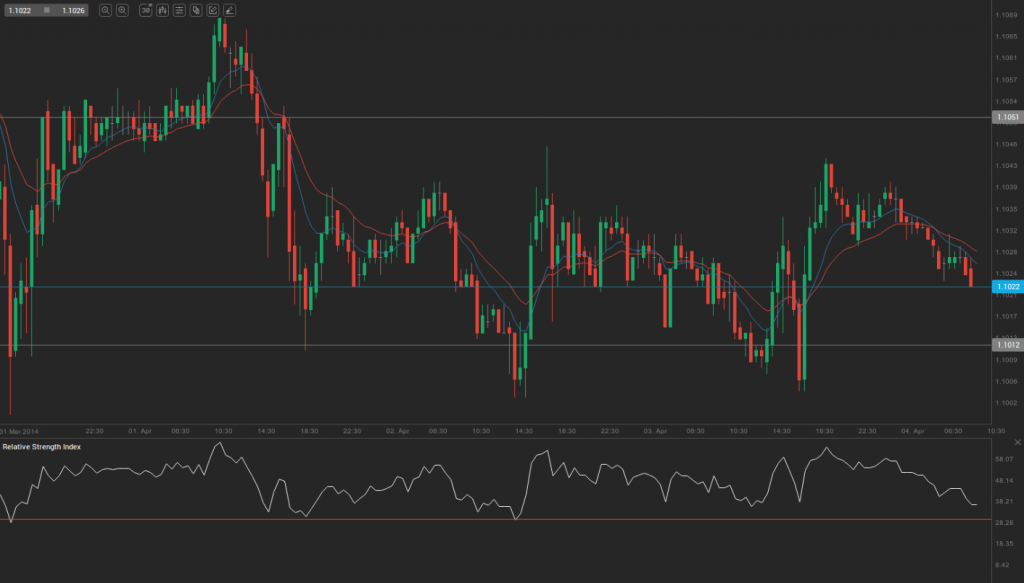The height and width of the screenshot is (583, 1024).
Task: Click the 04. Apr date on time axis
Action: click(x=910, y=431)
